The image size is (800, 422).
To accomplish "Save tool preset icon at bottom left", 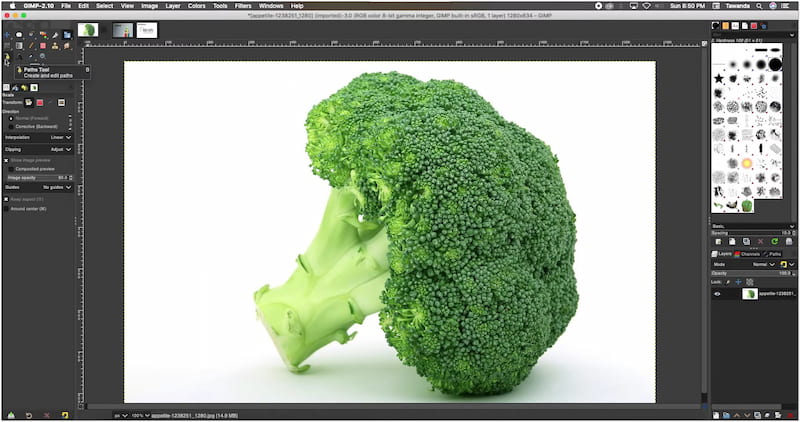I will 9,414.
